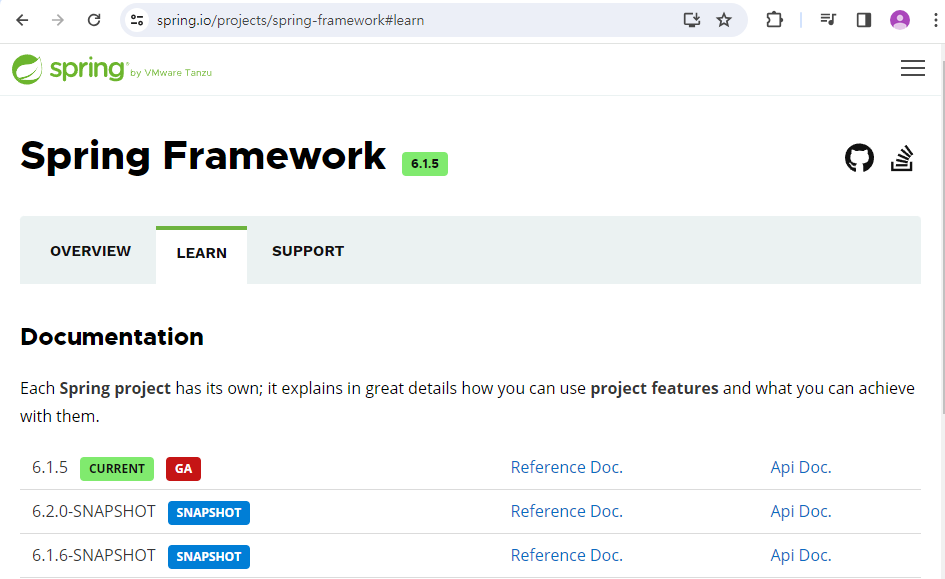945x579 pixels.
Task: Open Reference Doc. for 6.2.0-SNAPSHOT
Action: tap(567, 512)
